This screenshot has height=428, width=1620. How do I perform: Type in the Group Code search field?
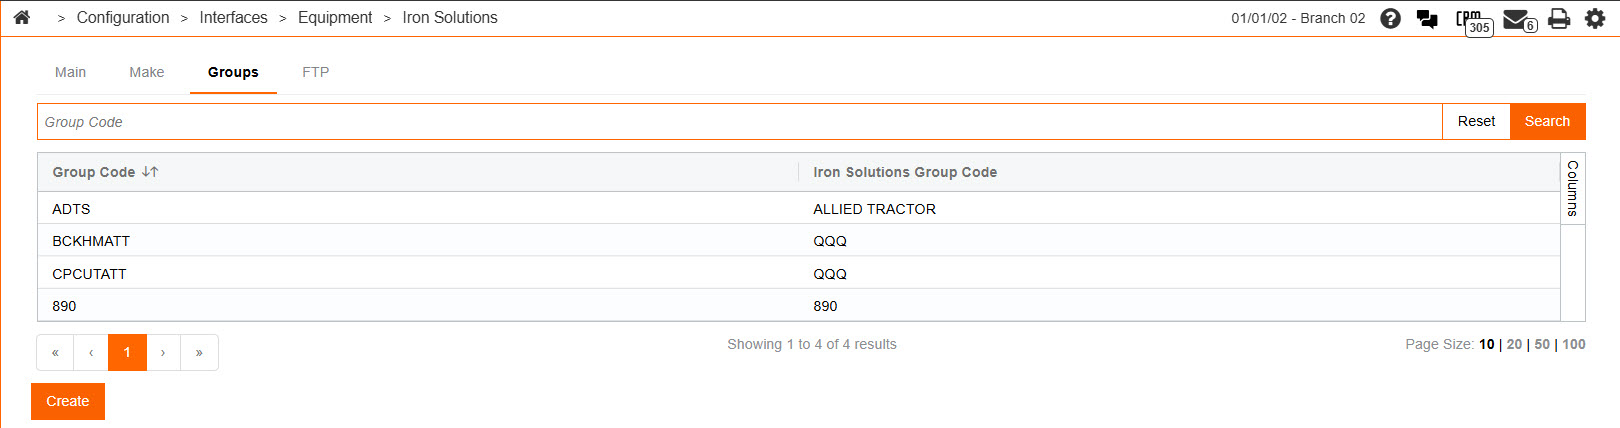click(x=740, y=122)
